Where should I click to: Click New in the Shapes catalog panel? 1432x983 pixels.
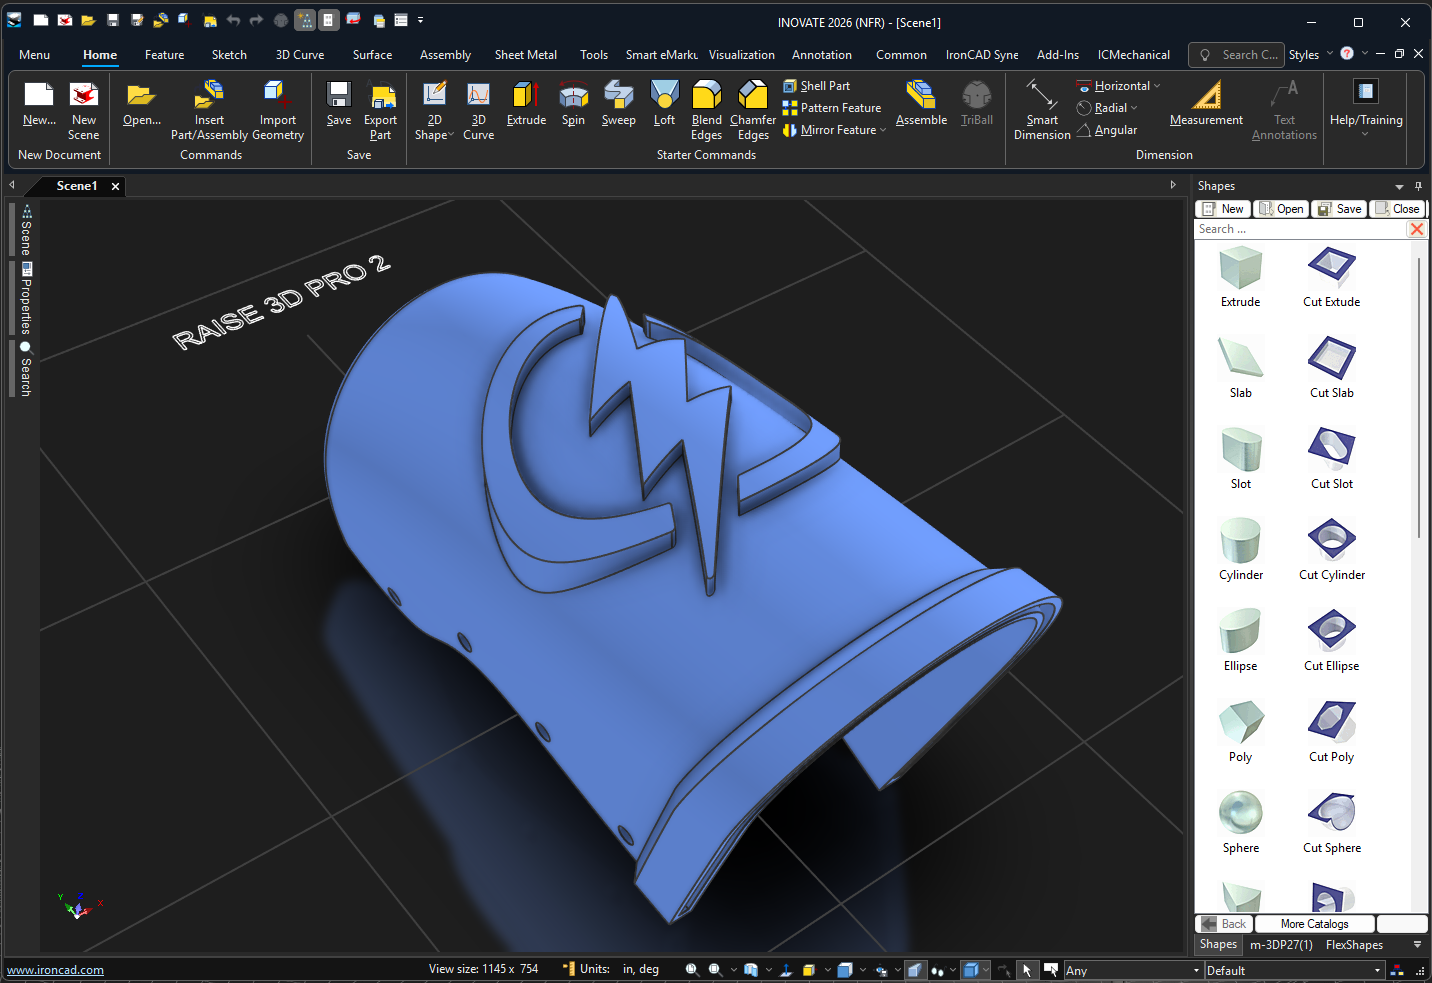(1223, 209)
